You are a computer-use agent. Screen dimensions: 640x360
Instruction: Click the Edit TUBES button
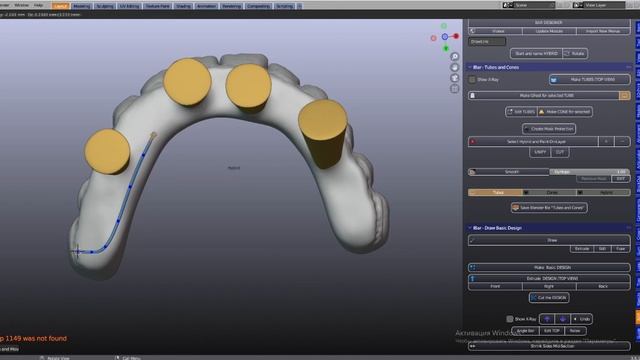pos(521,111)
